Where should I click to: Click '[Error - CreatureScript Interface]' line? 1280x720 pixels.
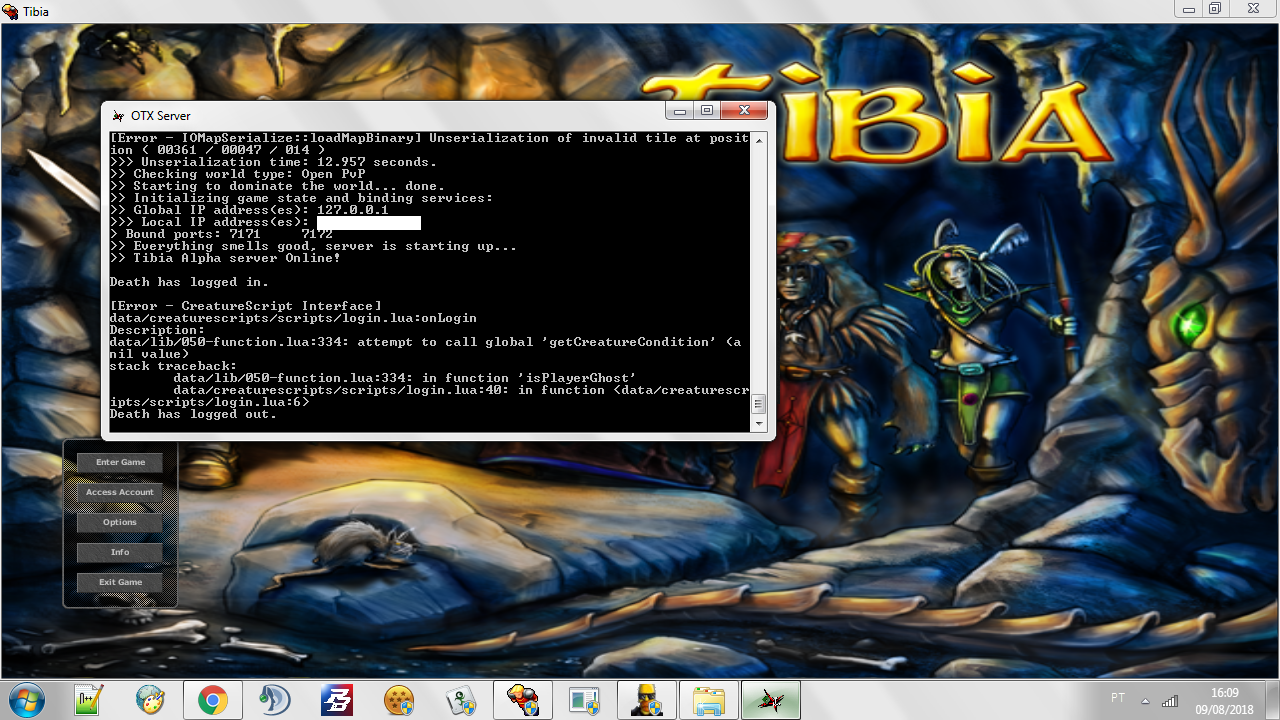pos(245,306)
